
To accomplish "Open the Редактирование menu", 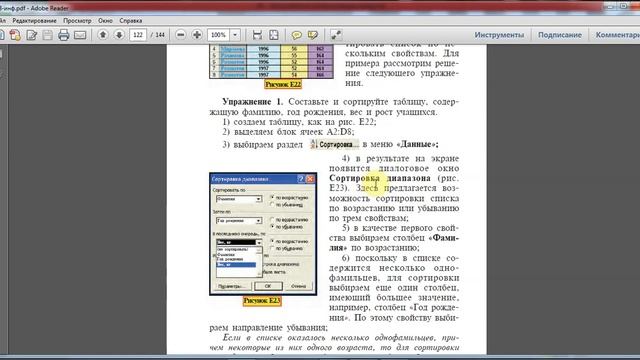I will click(34, 20).
